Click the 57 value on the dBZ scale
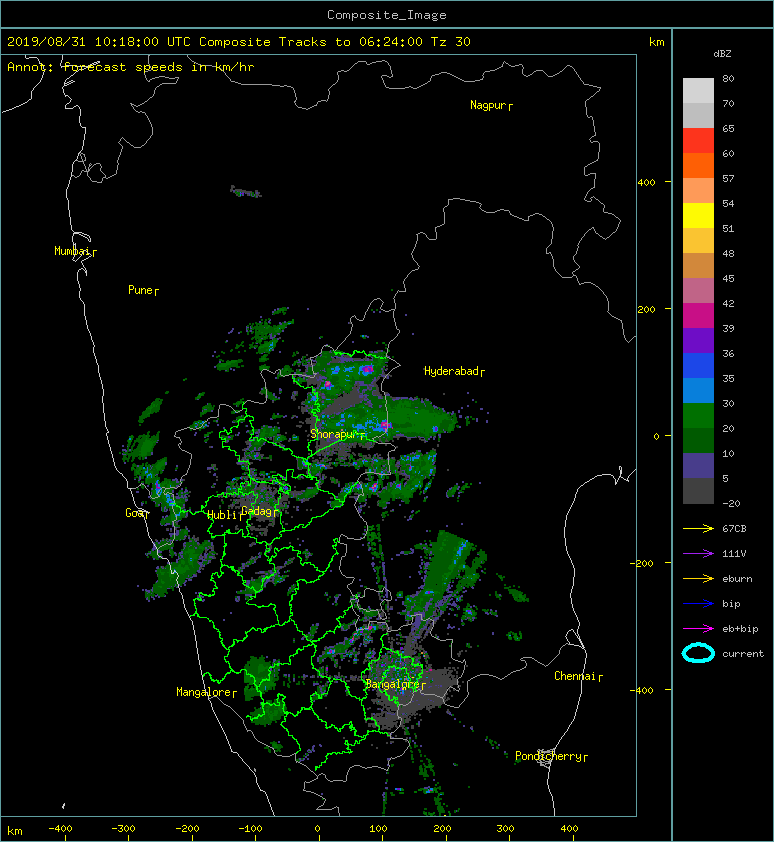 click(x=728, y=178)
